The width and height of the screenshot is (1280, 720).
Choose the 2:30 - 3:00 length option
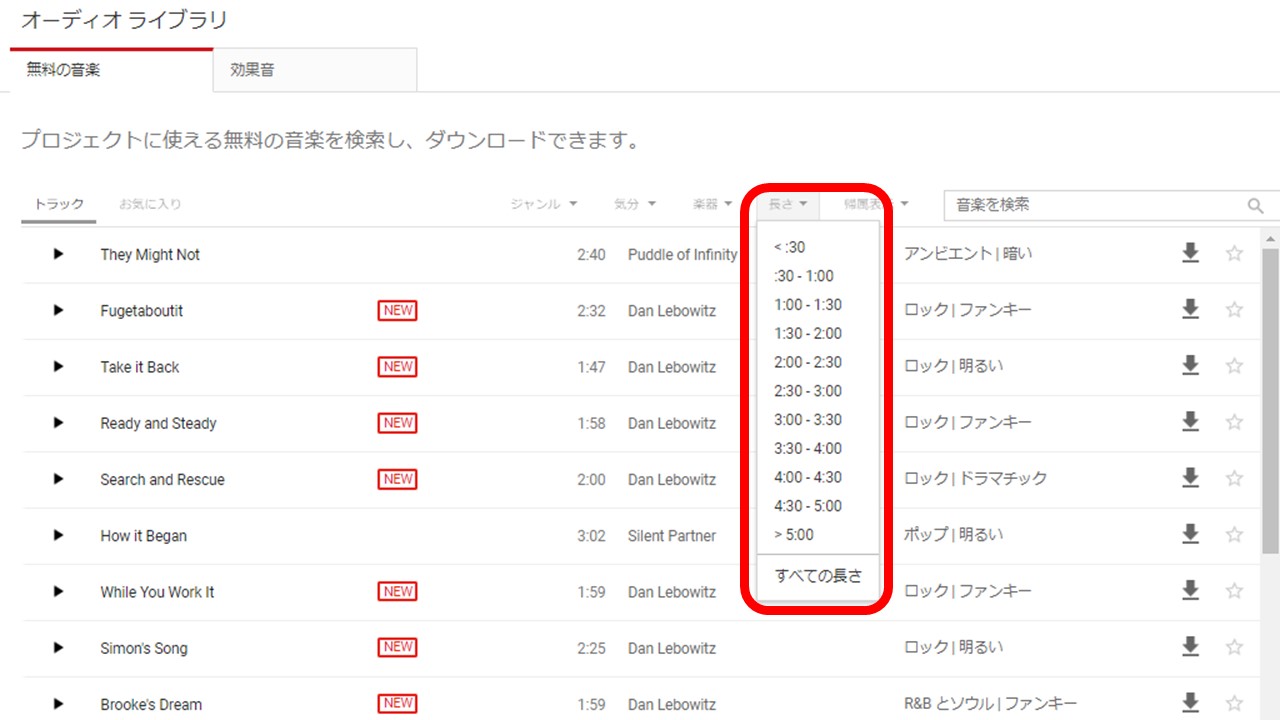tap(819, 391)
